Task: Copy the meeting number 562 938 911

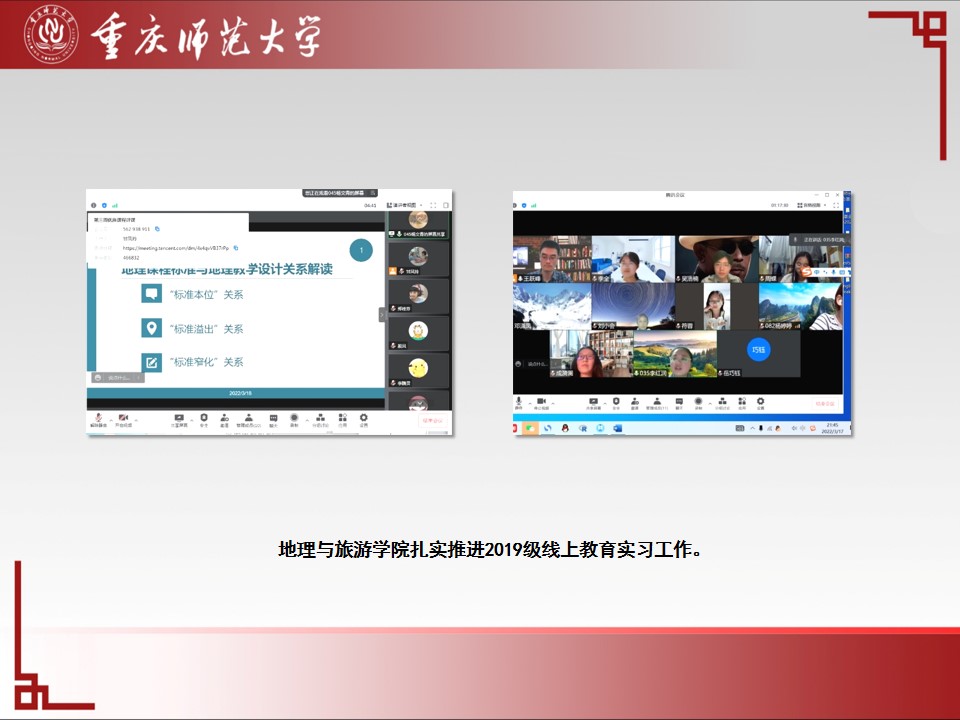Action: click(157, 229)
